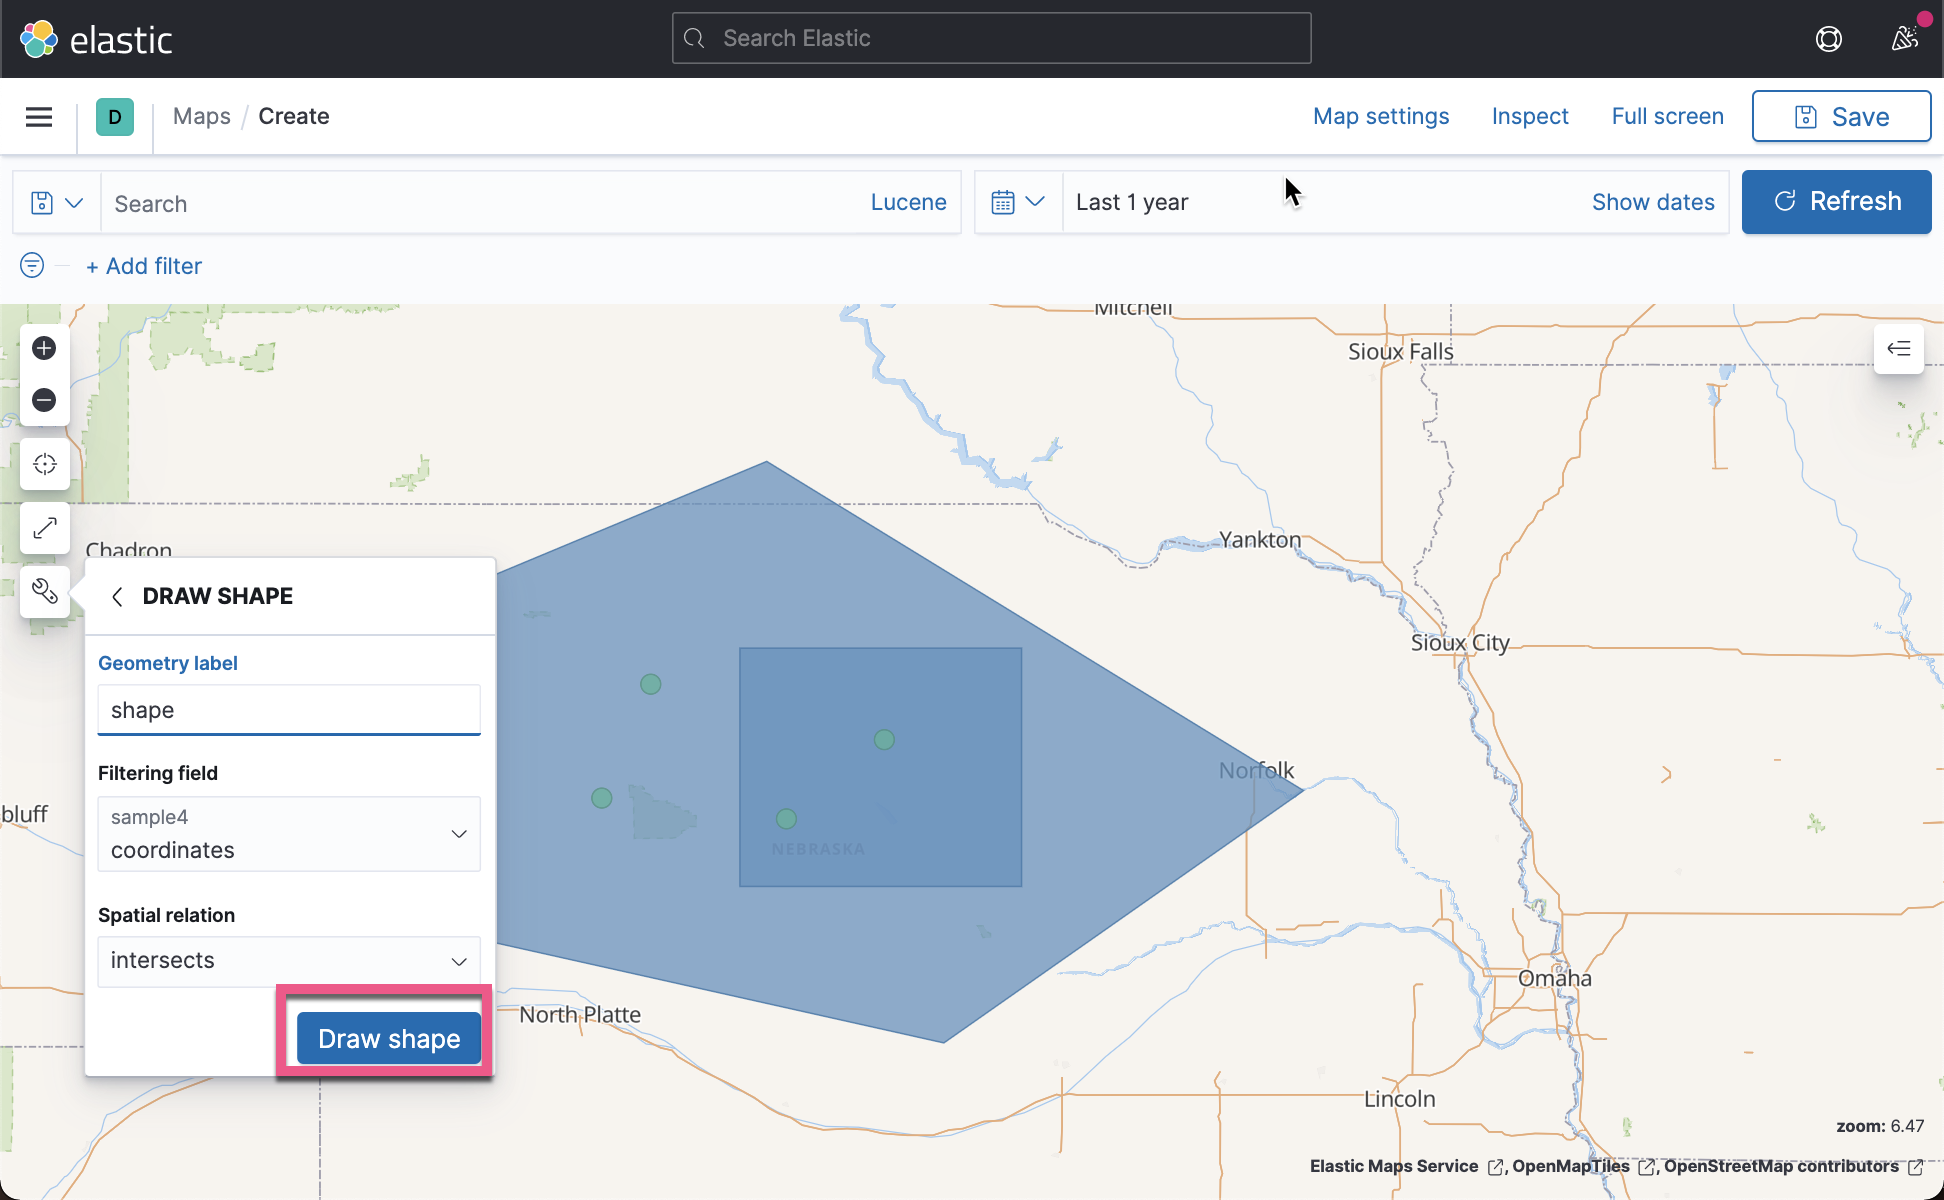The height and width of the screenshot is (1200, 1944).
Task: Open Elastic help icon
Action: pos(1829,38)
